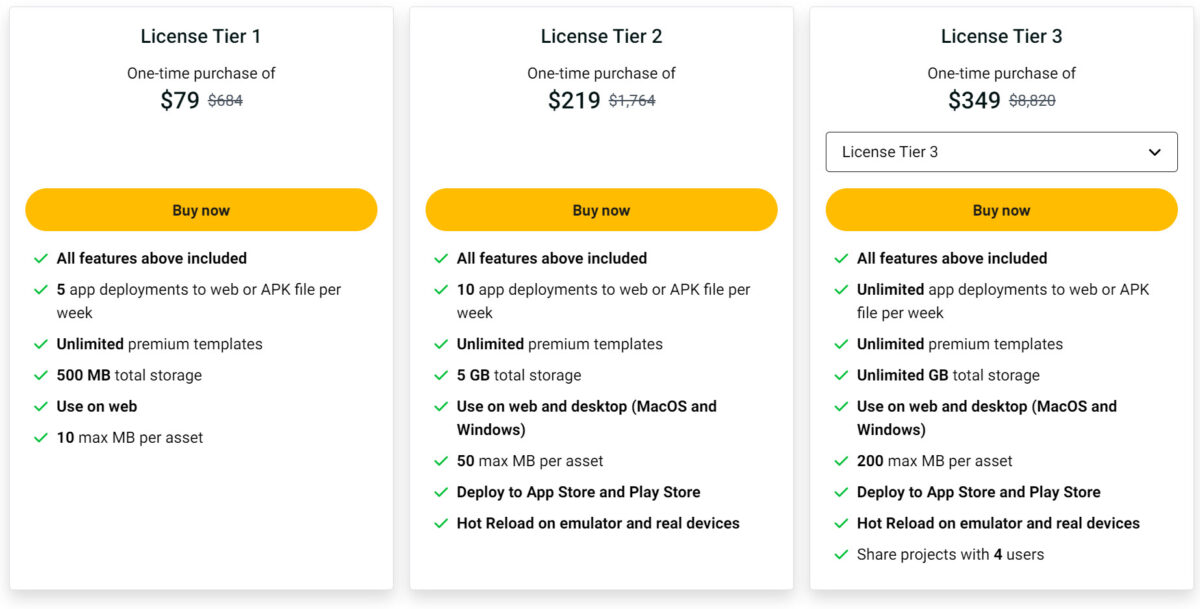Click Buy now for License Tier 2
1200x609 pixels.
coord(601,210)
